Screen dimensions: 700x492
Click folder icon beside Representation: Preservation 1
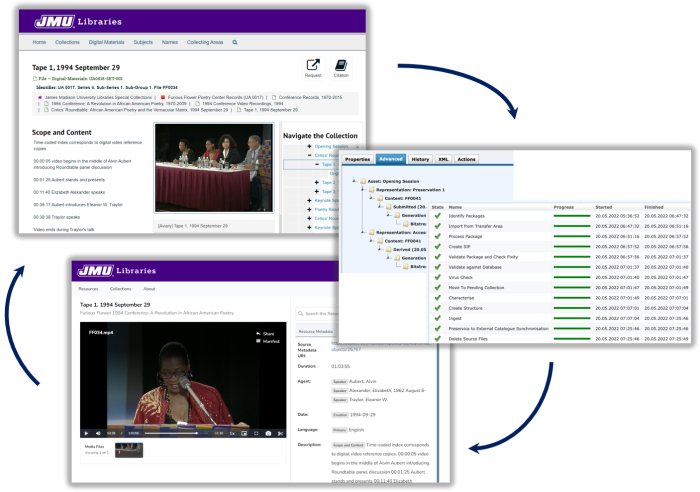click(372, 190)
